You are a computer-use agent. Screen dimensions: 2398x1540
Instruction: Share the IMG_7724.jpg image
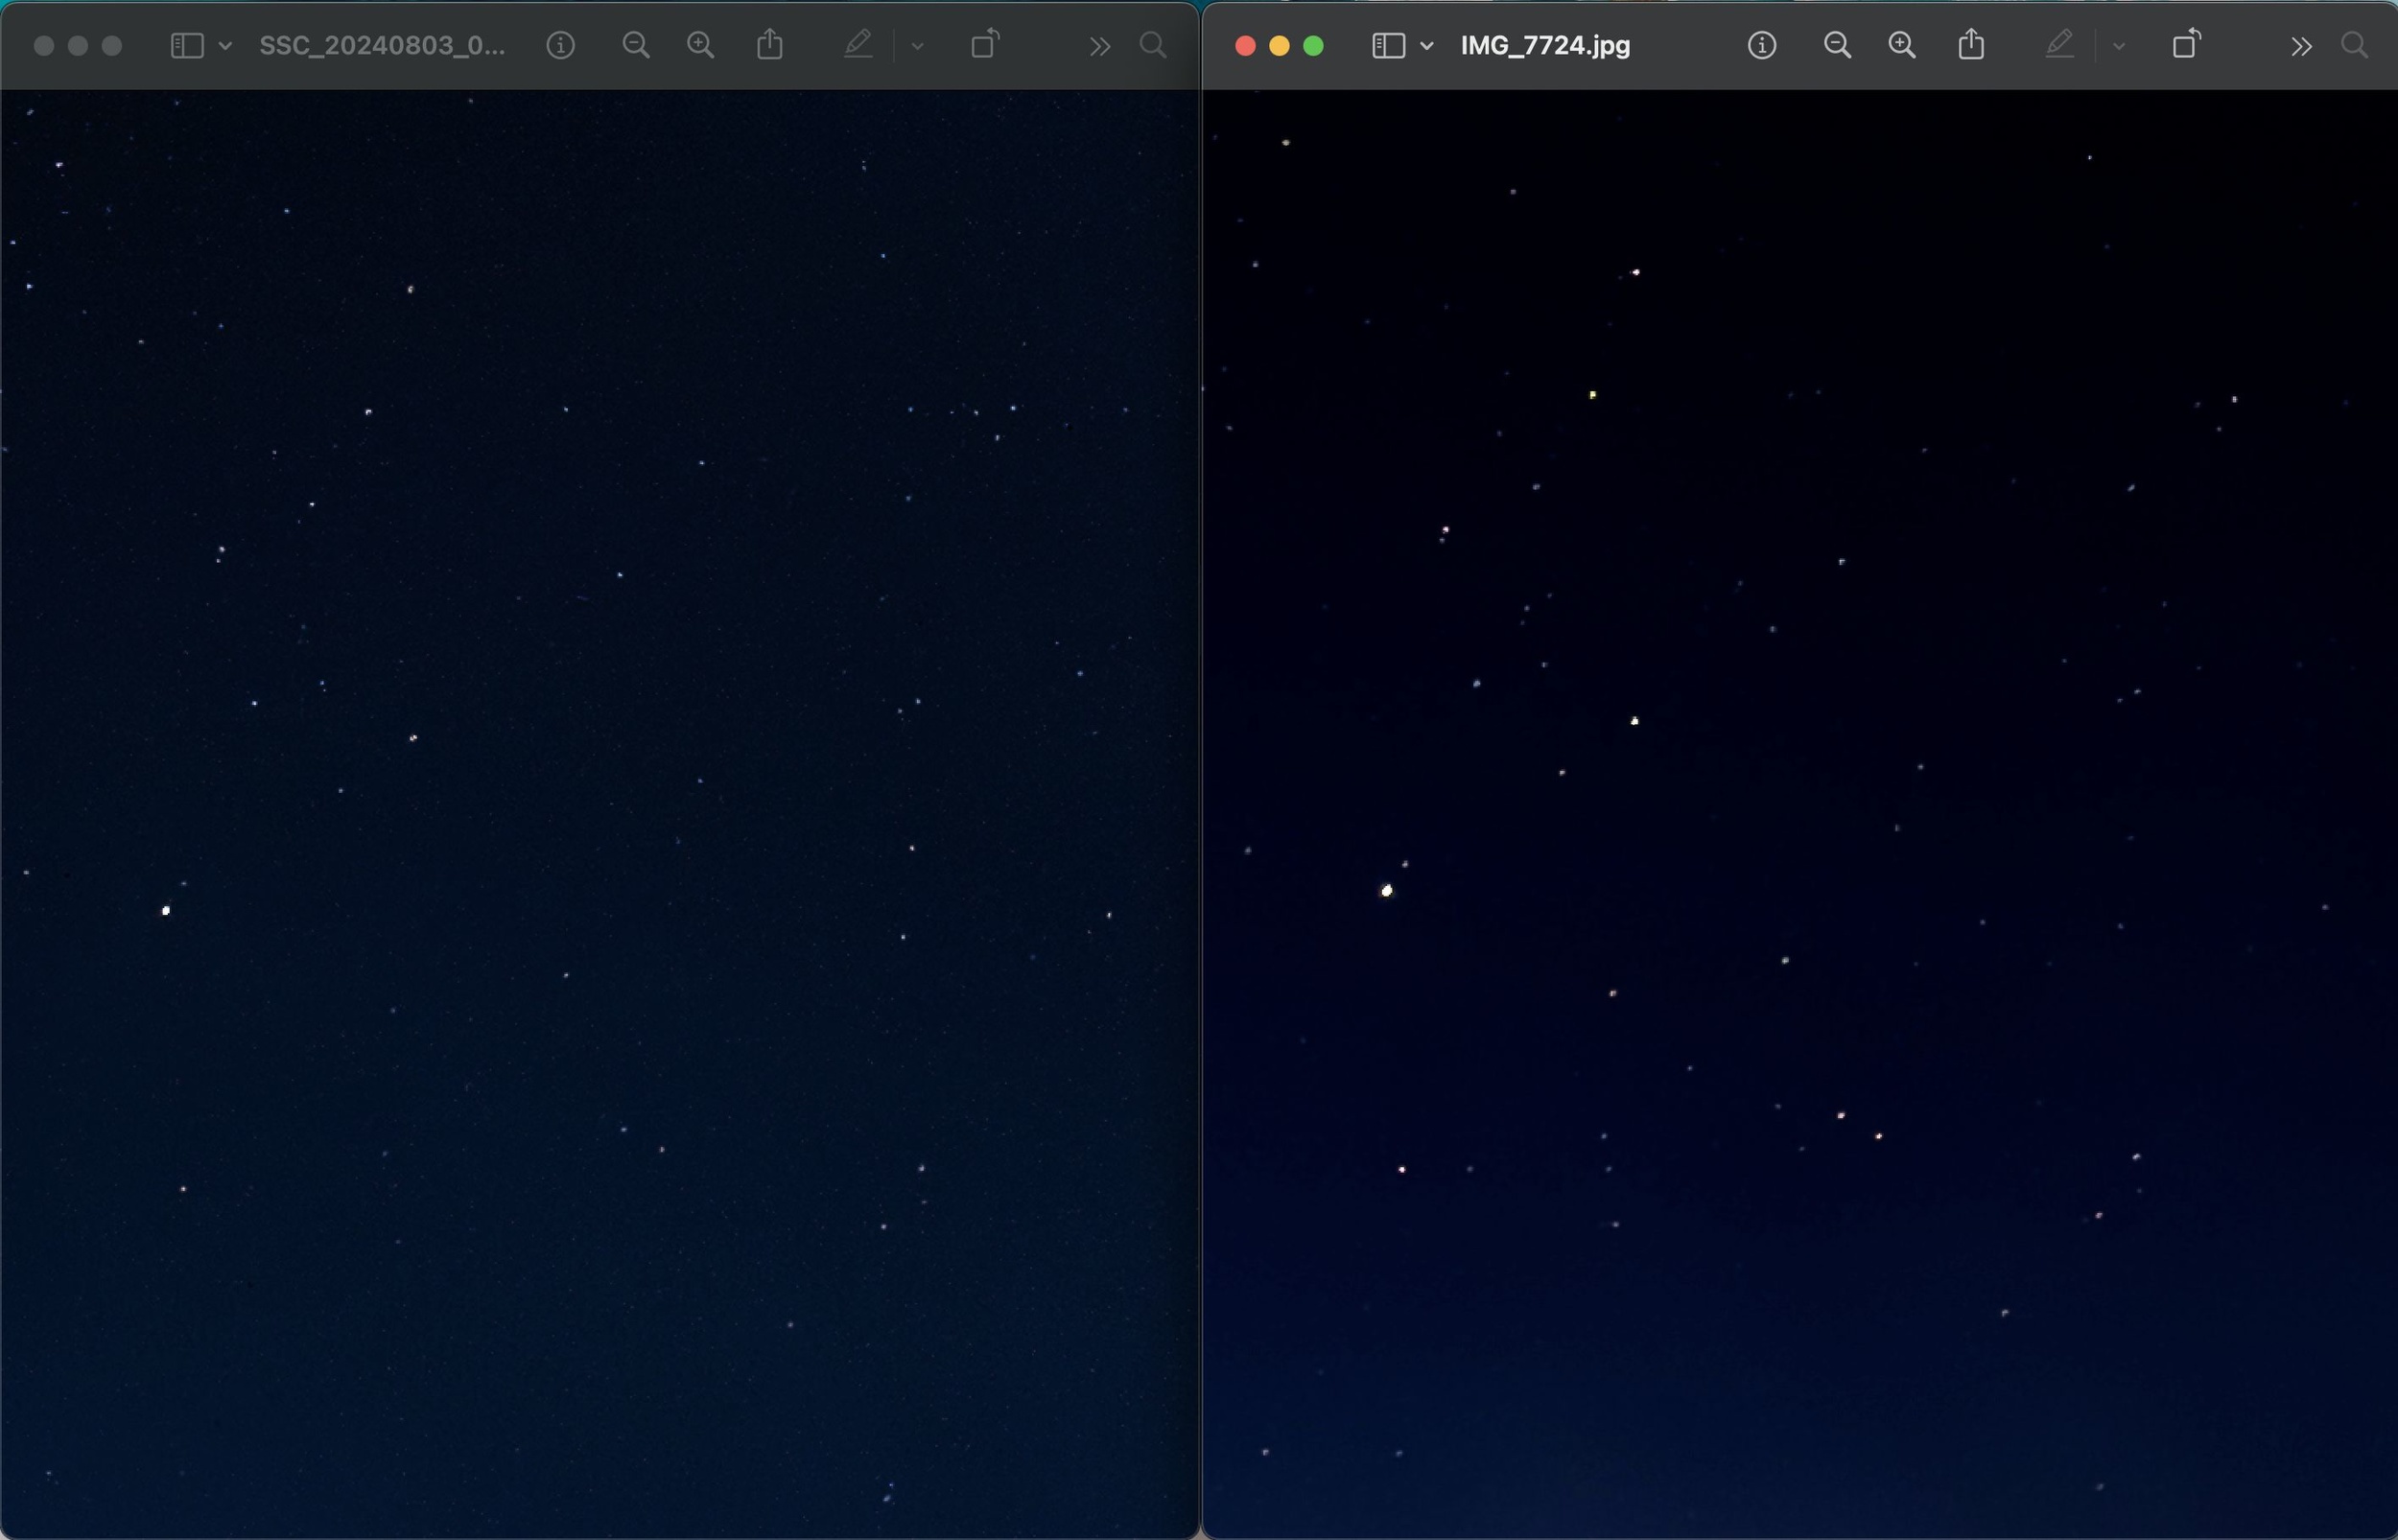click(1971, 44)
